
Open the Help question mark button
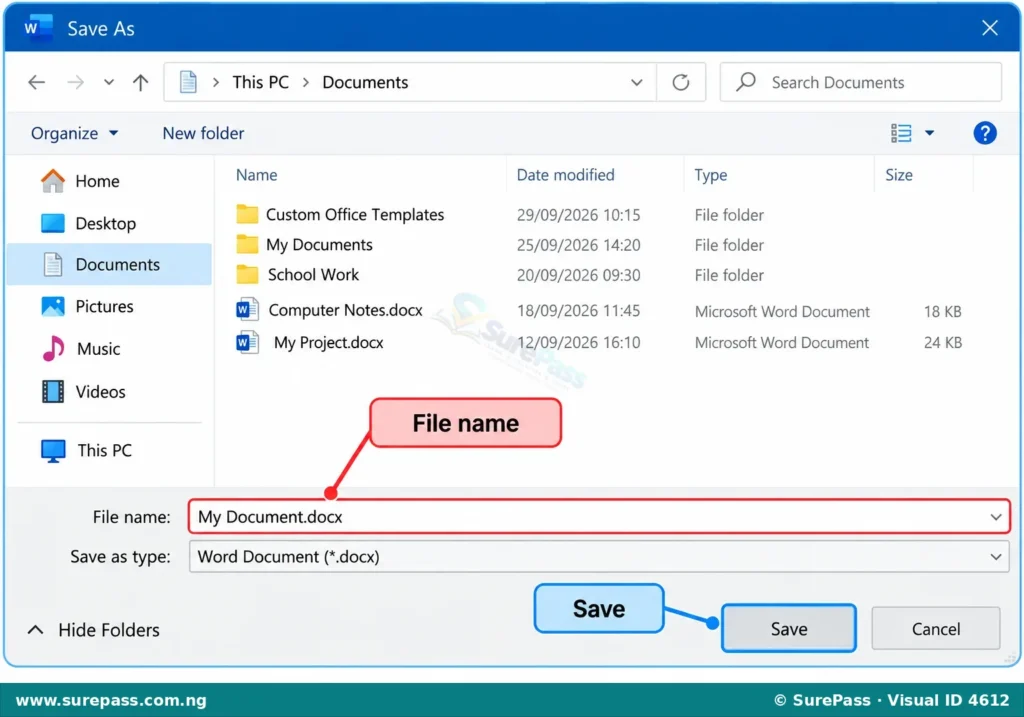pyautogui.click(x=985, y=133)
